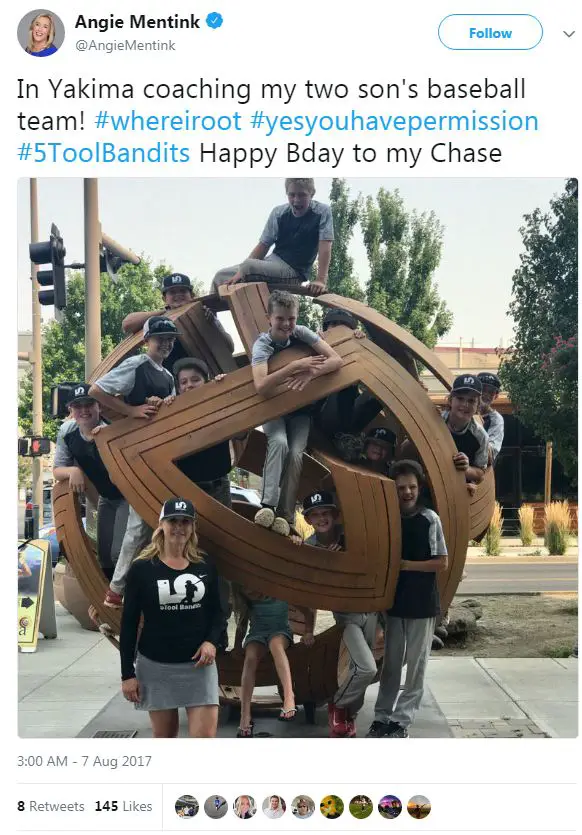The width and height of the screenshot is (582, 835).
Task: Open the yellow sunflower liker avatar
Action: coord(332,807)
